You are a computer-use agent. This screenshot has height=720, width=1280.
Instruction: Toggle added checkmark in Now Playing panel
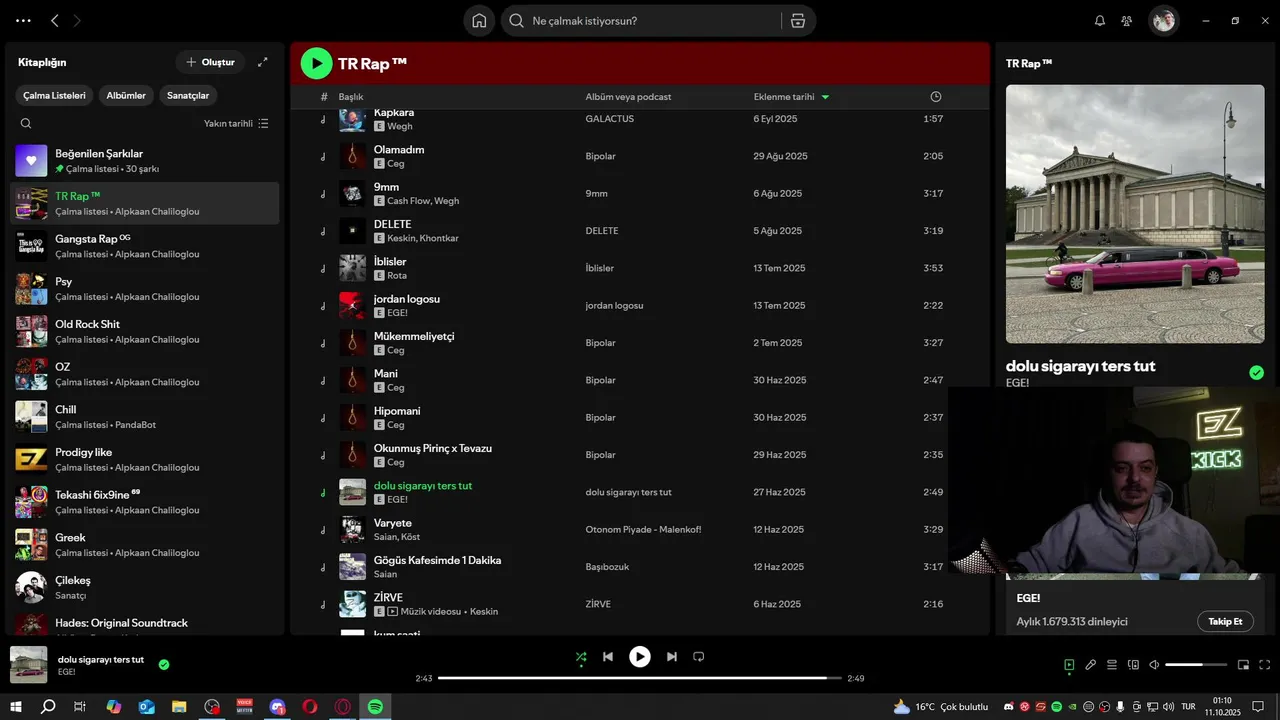(x=1256, y=373)
